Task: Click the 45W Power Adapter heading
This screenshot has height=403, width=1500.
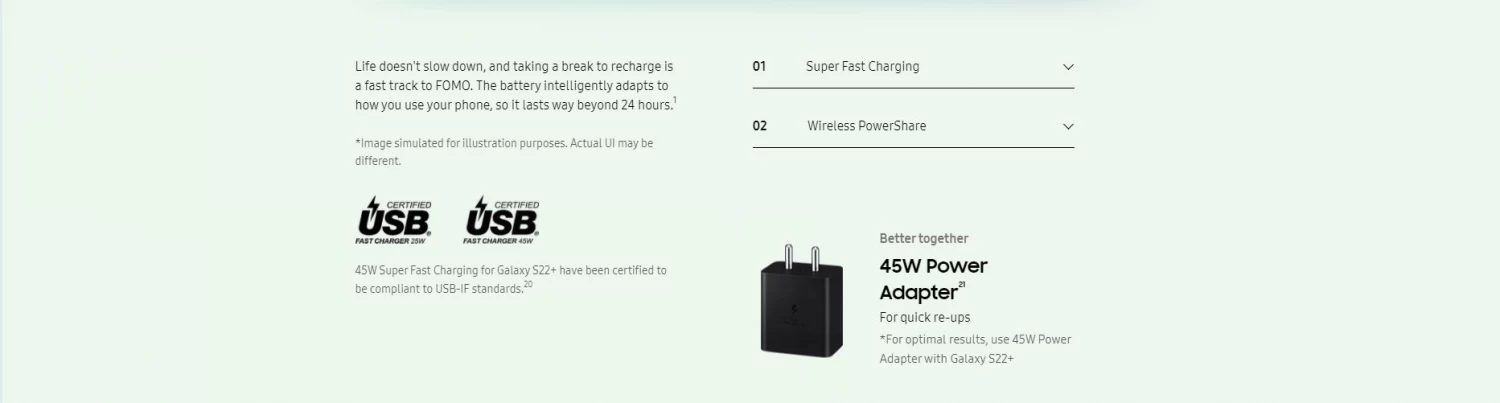Action: pos(933,279)
